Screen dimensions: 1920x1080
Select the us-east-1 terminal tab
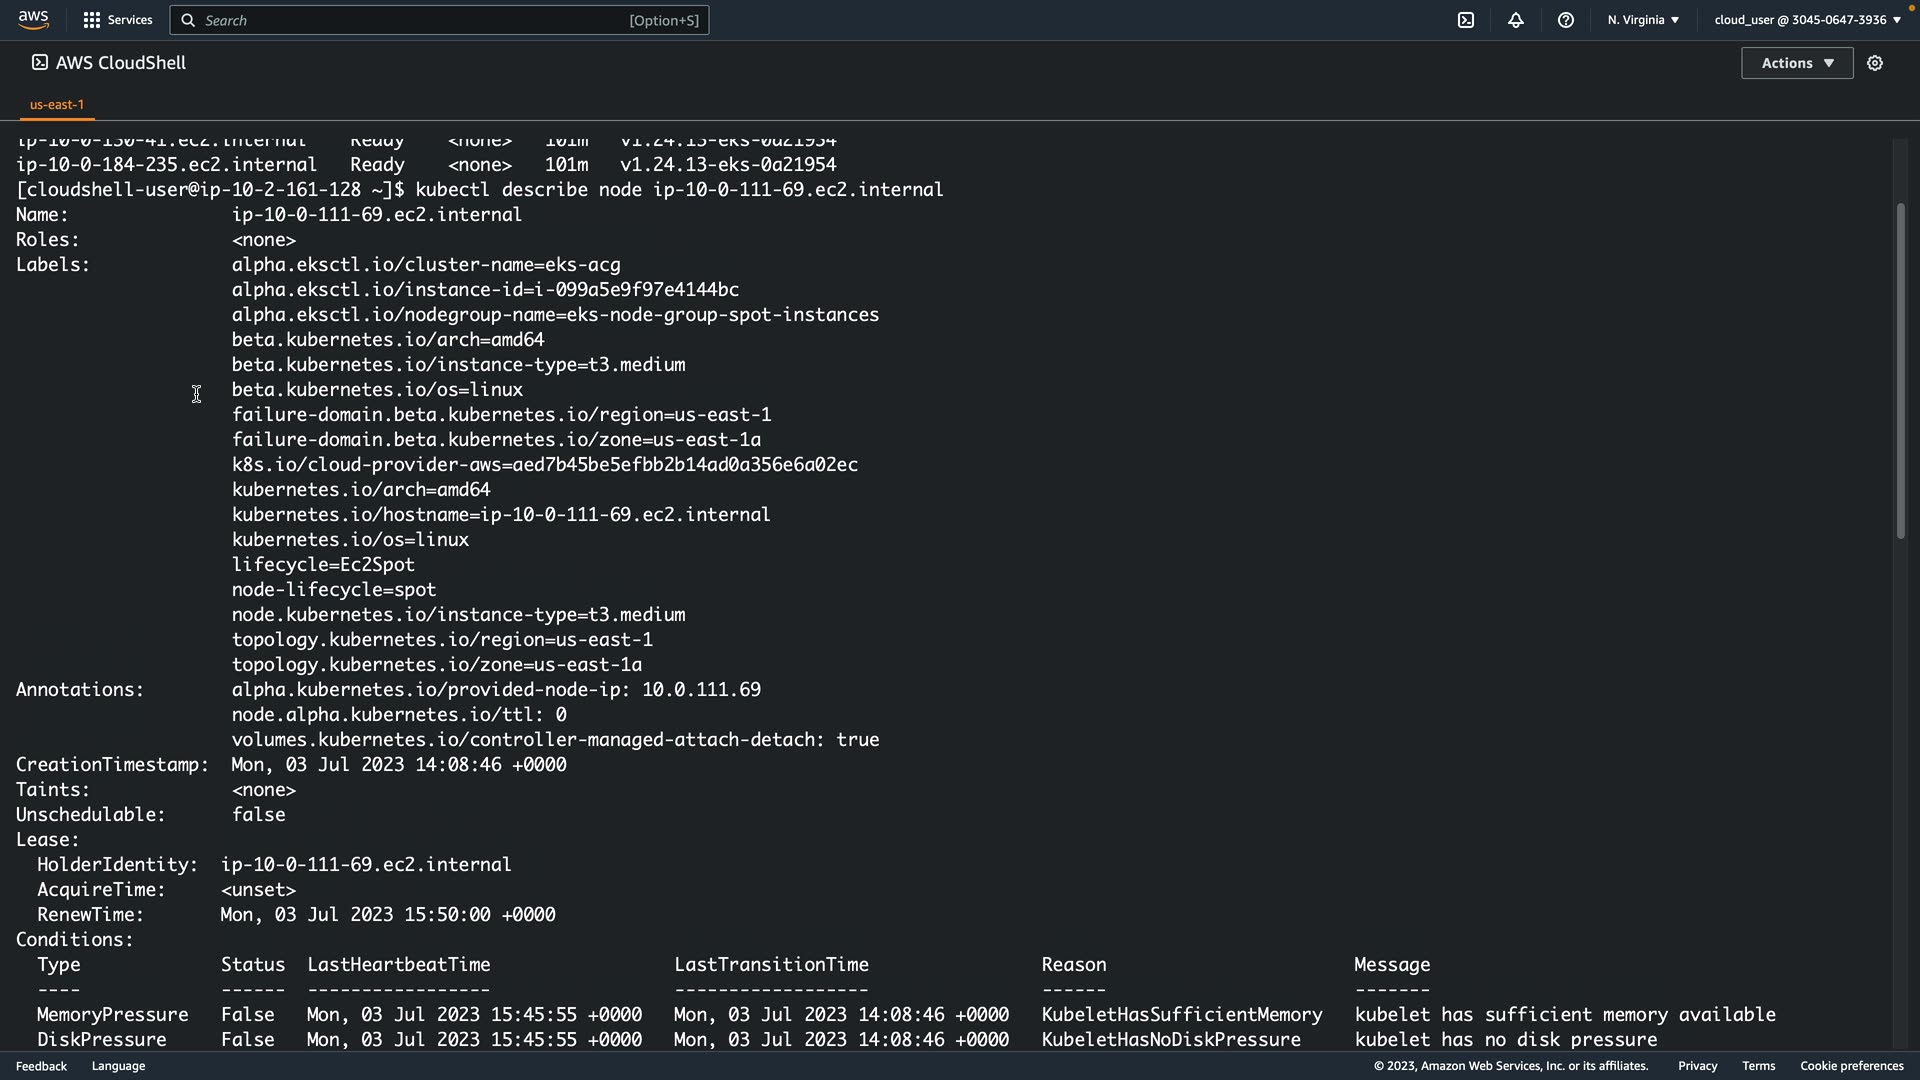(x=57, y=104)
